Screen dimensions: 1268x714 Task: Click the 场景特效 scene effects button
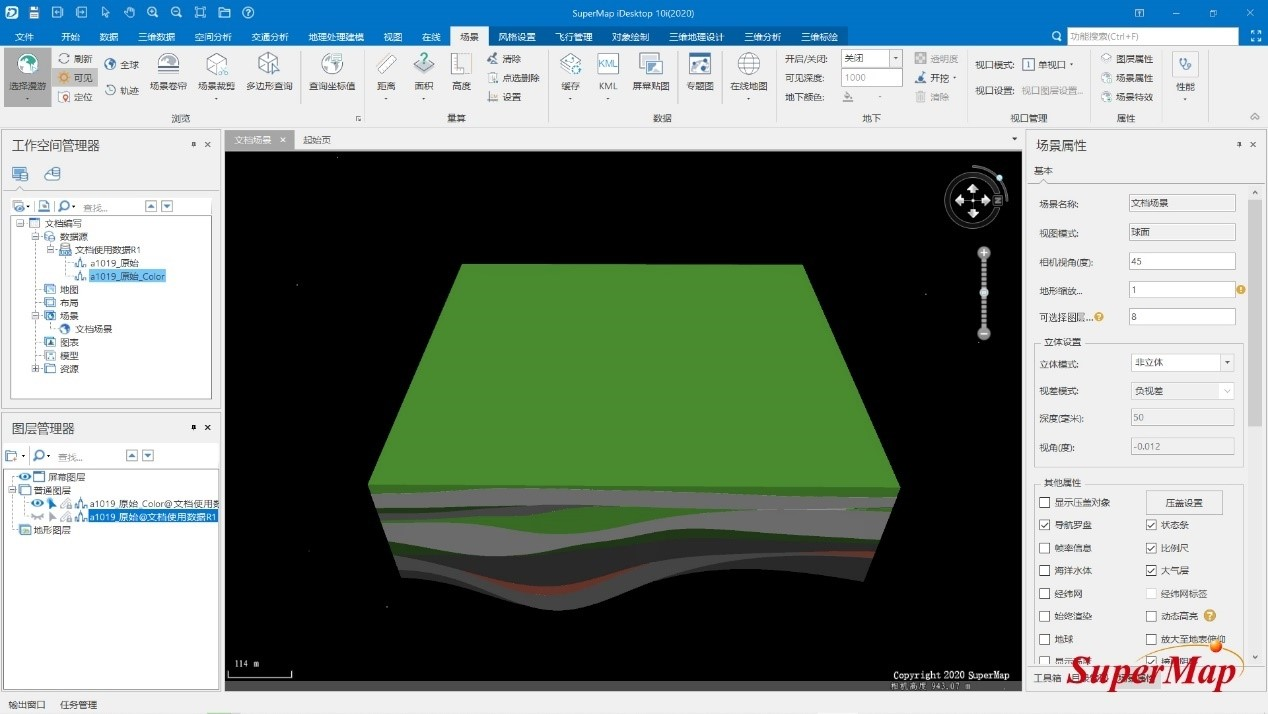(x=1133, y=97)
